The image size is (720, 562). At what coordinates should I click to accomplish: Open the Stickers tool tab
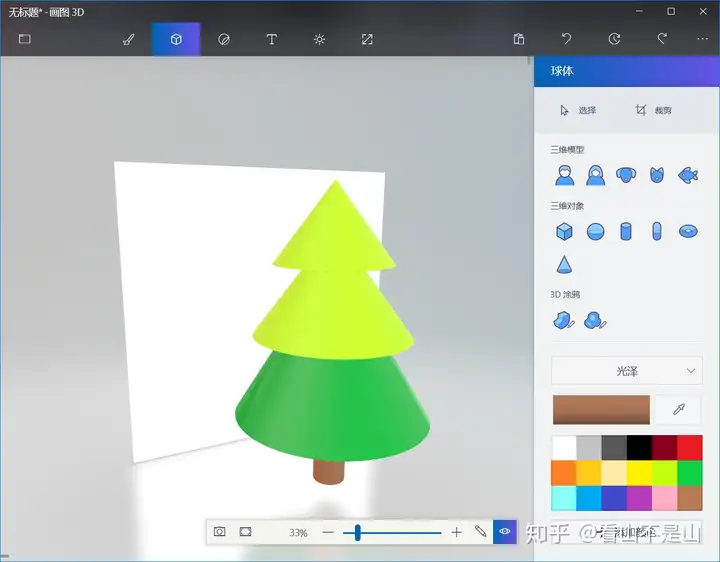click(x=224, y=39)
